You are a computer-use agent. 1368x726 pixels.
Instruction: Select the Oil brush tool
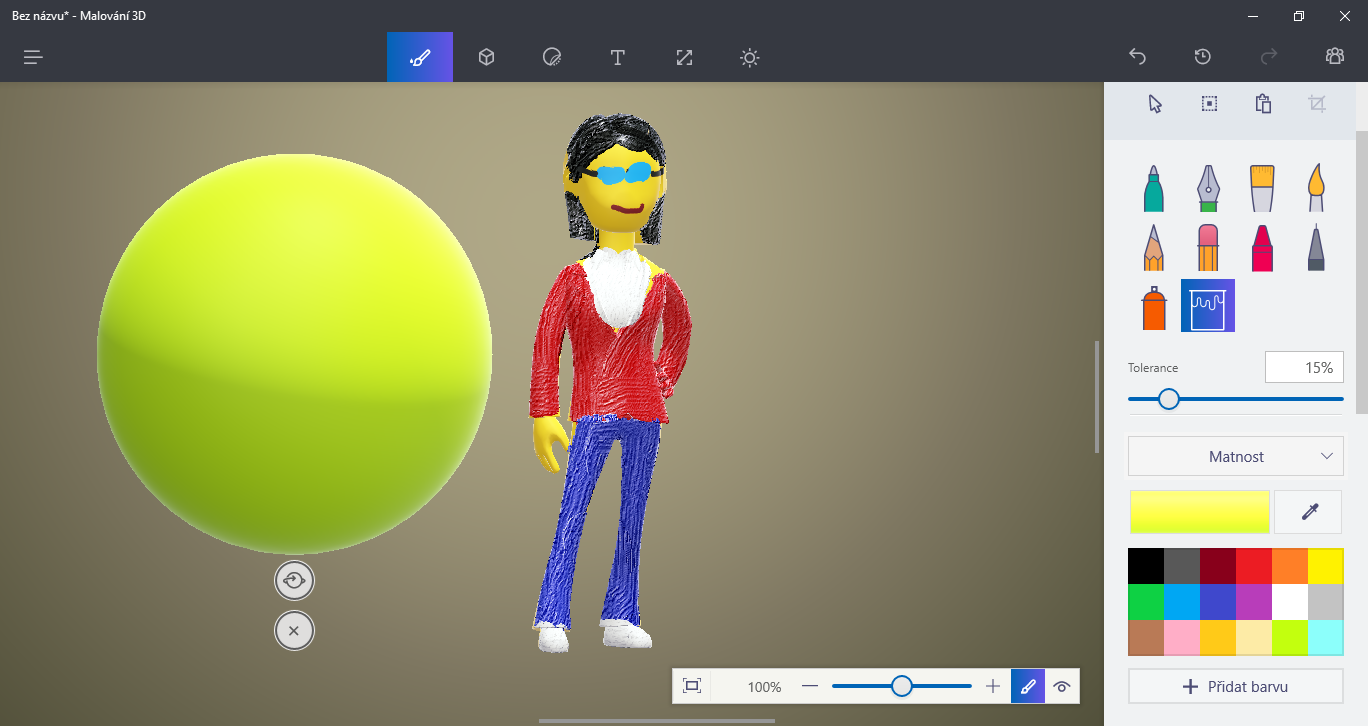1262,188
